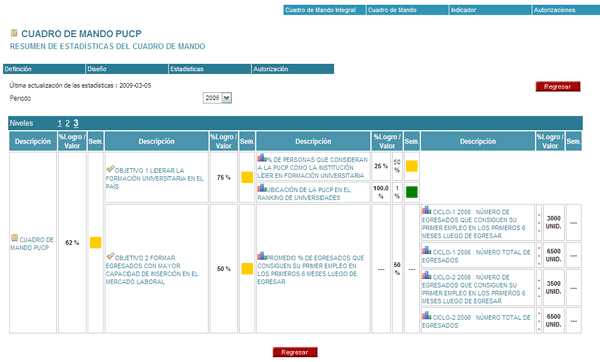600x362 pixels.
Task: Click the top-right Regresar button
Action: (558, 86)
